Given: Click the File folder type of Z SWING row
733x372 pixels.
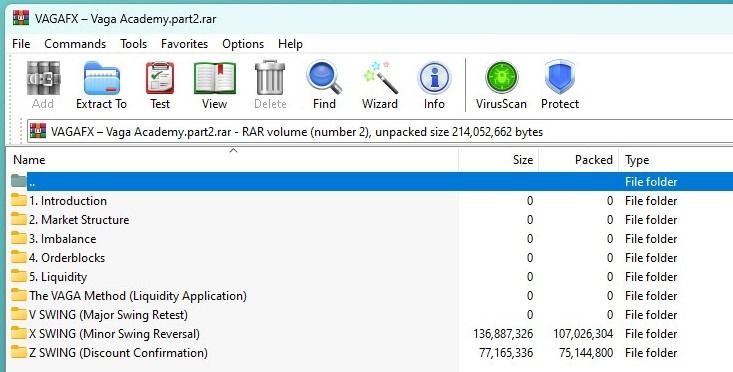Looking at the screenshot, I should 651,353.
